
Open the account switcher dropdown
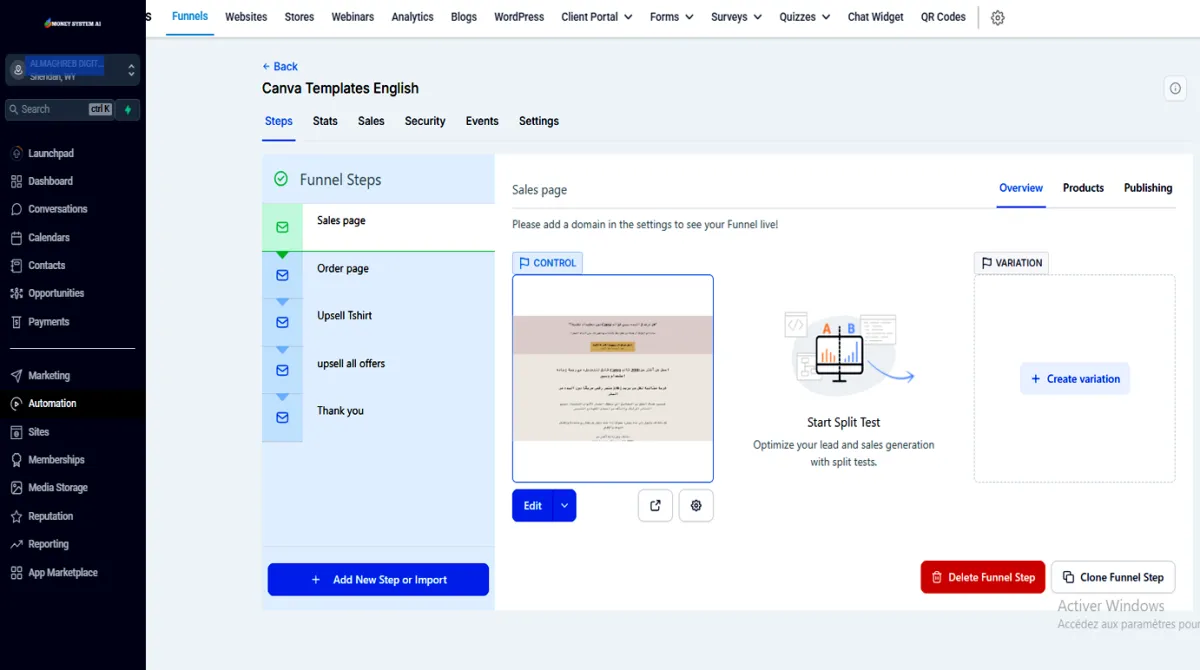(72, 70)
